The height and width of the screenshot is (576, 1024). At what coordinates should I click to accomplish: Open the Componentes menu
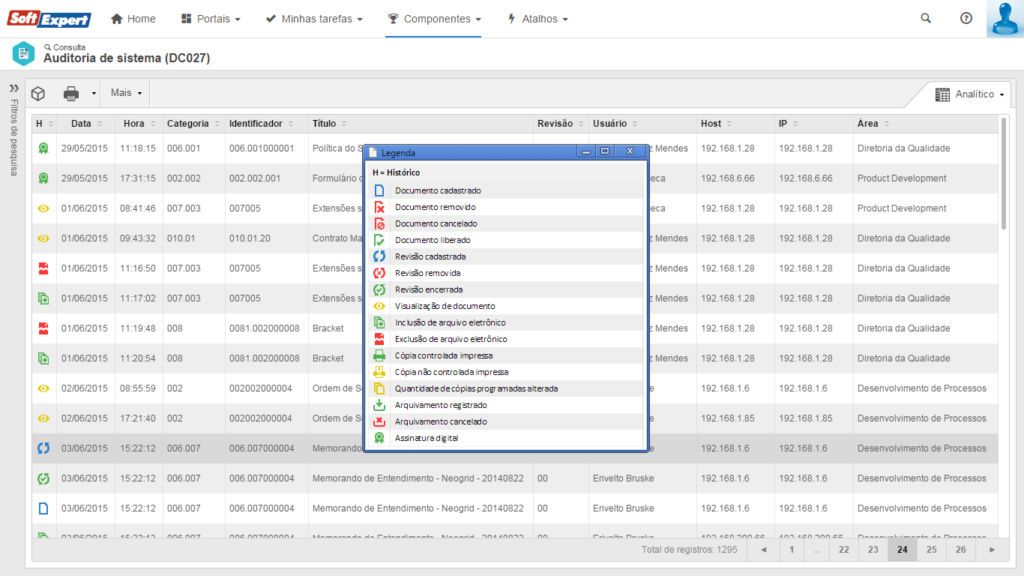[435, 19]
